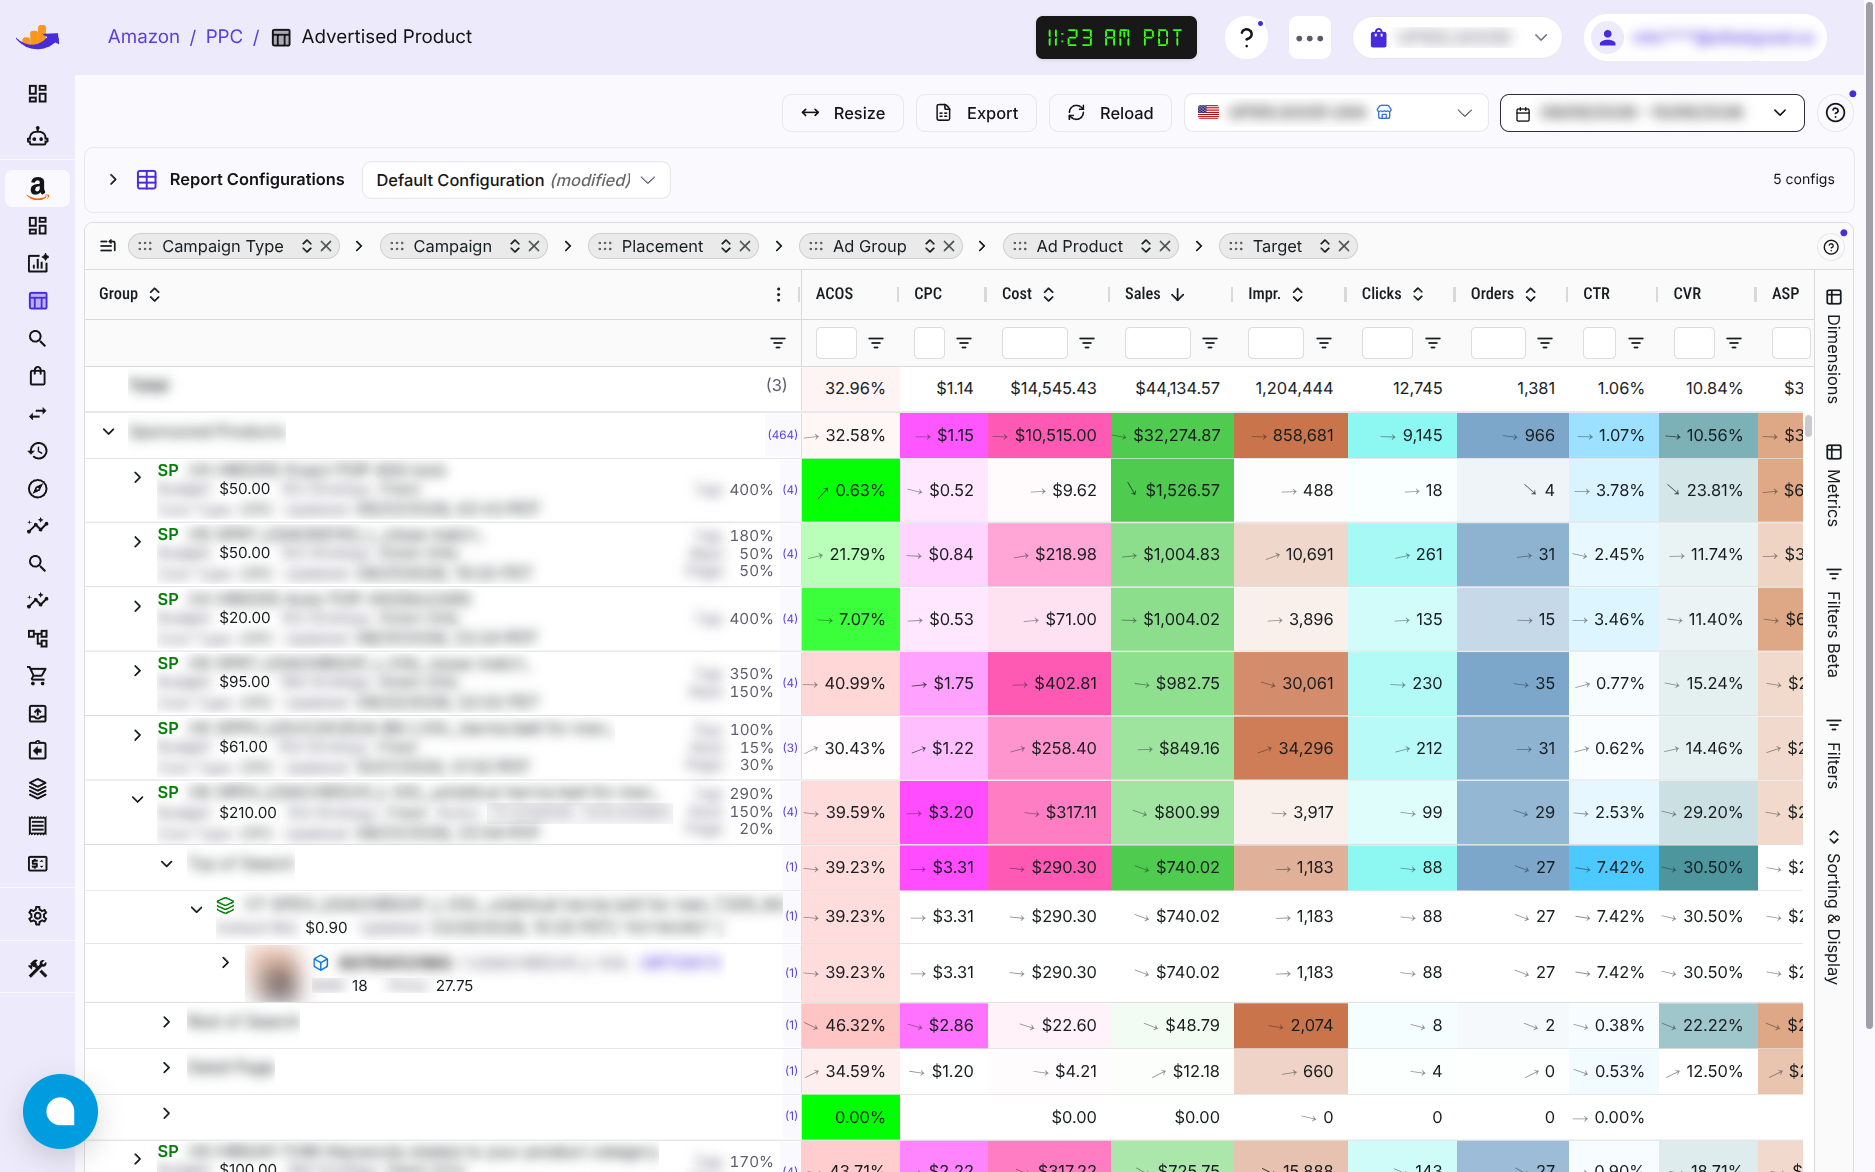Open the settings gear in sidebar
The width and height of the screenshot is (1875, 1172).
(x=37, y=915)
